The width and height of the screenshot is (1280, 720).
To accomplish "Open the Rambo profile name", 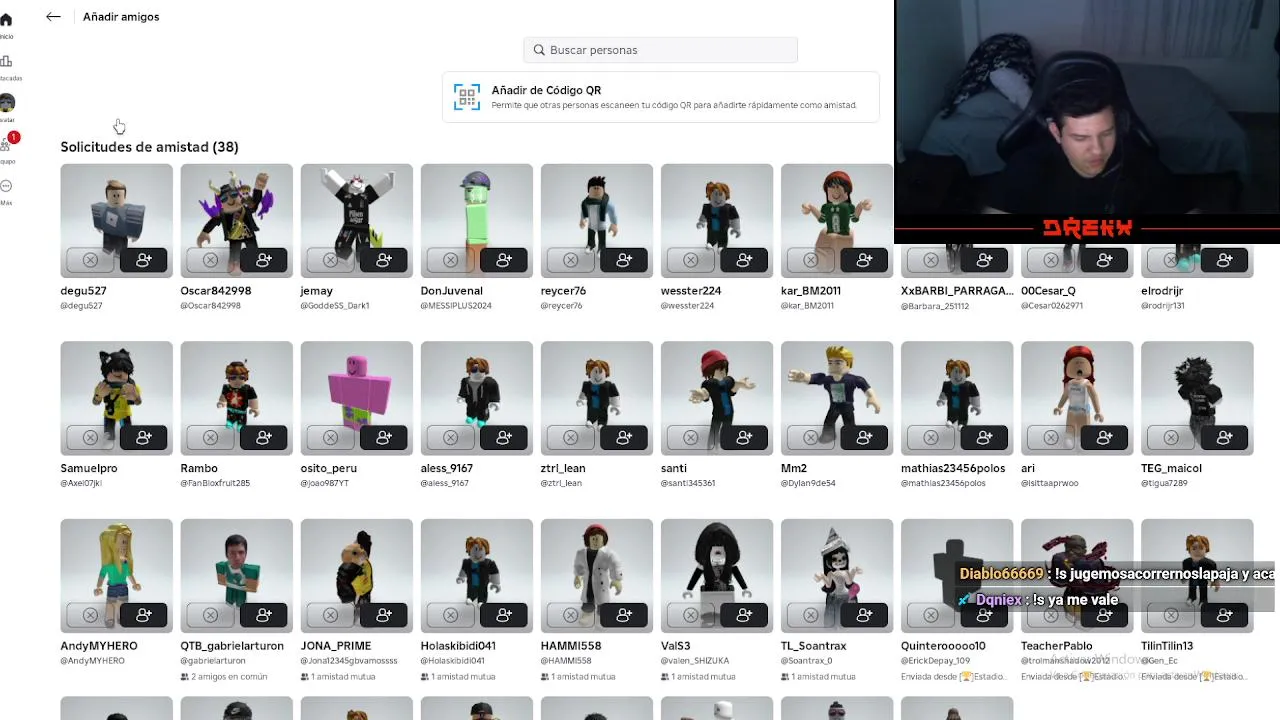I will point(199,468).
